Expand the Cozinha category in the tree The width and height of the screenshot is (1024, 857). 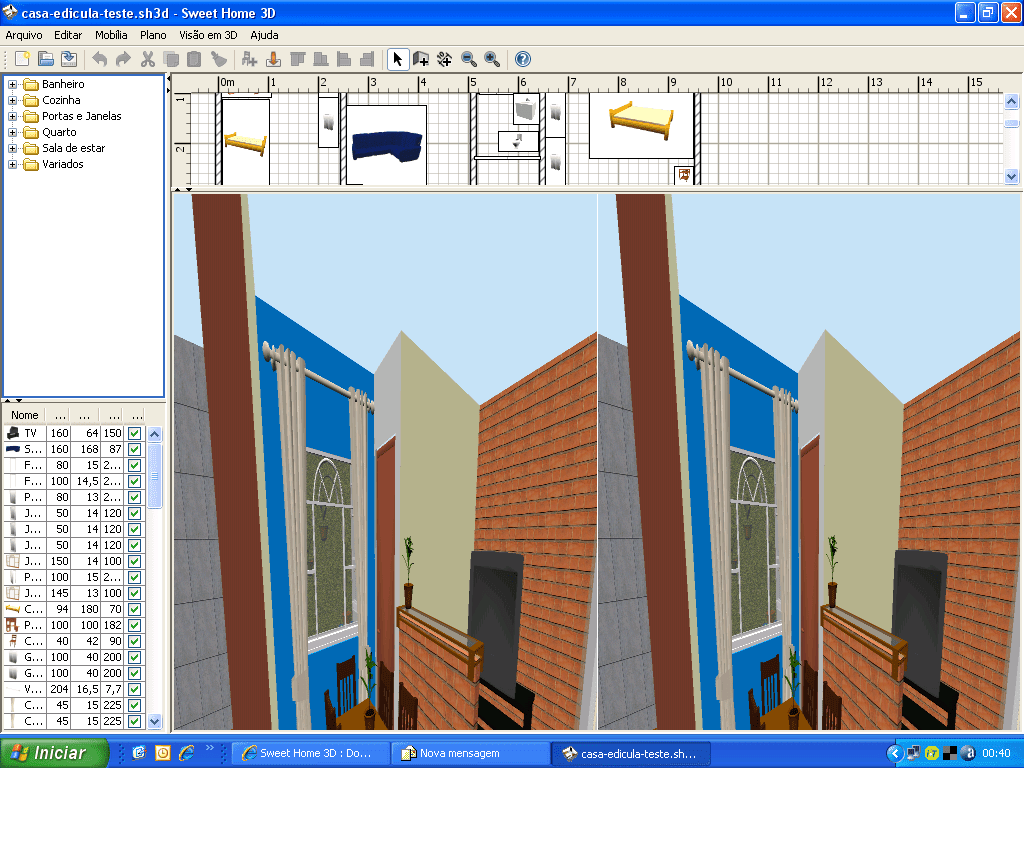tap(13, 100)
